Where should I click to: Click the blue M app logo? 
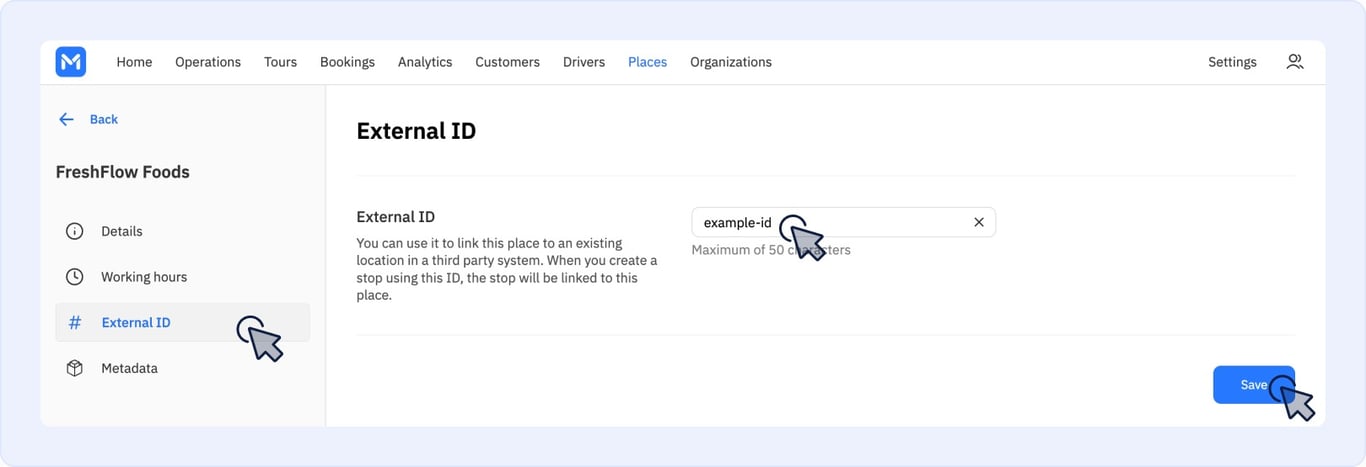[71, 62]
